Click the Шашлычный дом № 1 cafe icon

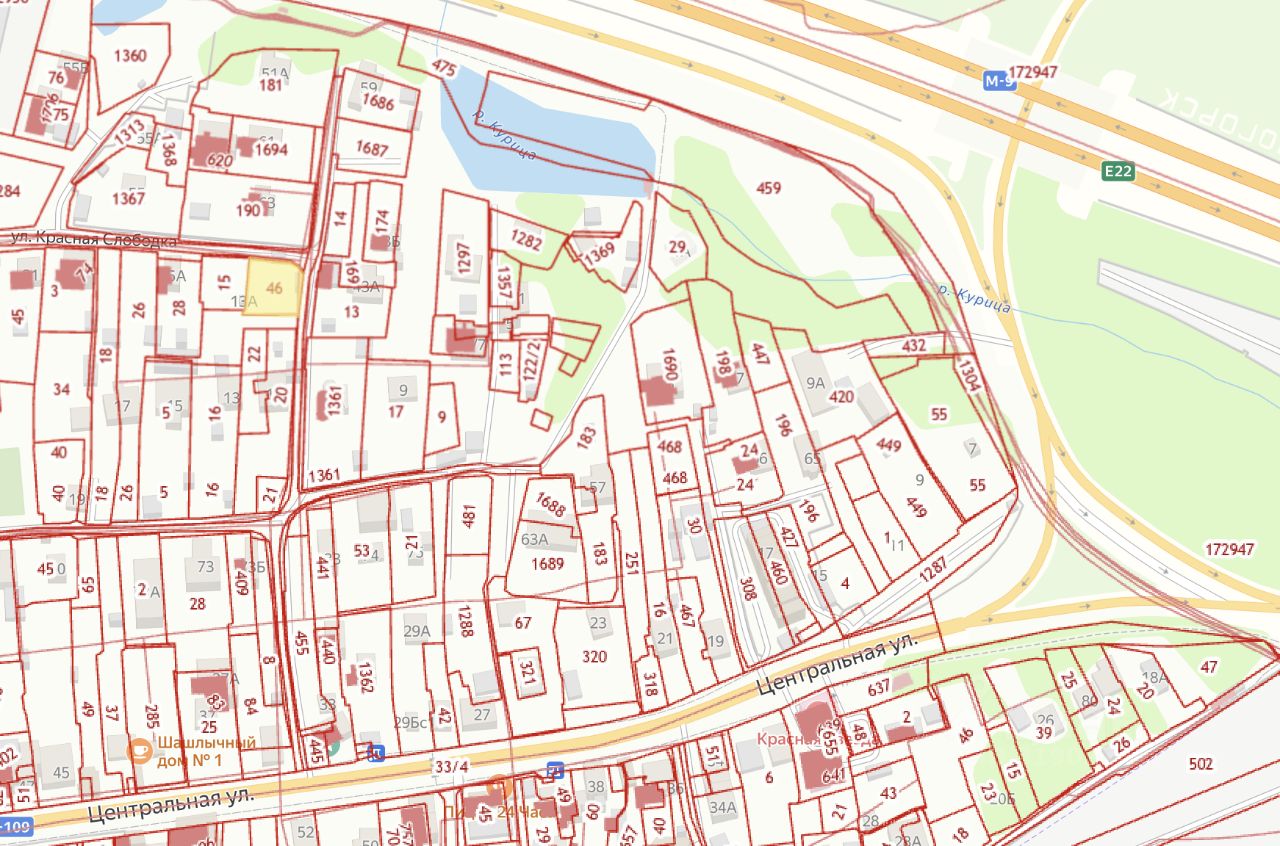tap(141, 751)
